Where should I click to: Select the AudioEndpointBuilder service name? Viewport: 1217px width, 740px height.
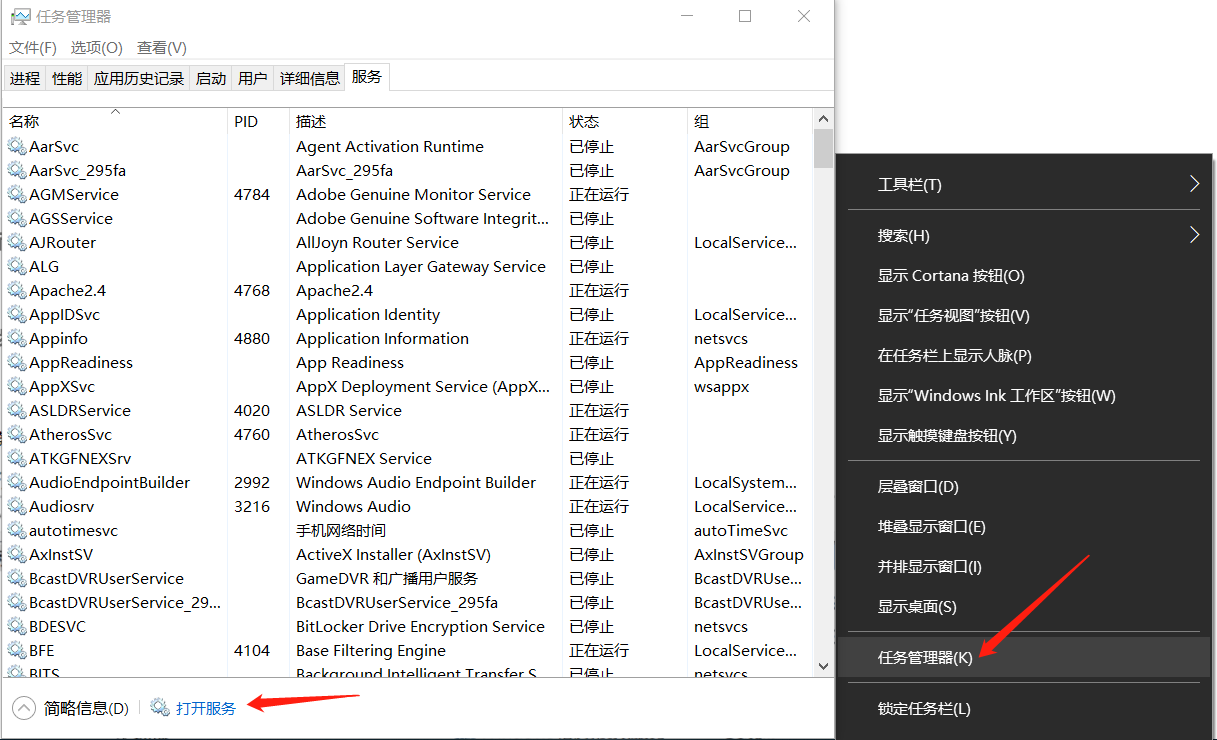(109, 482)
